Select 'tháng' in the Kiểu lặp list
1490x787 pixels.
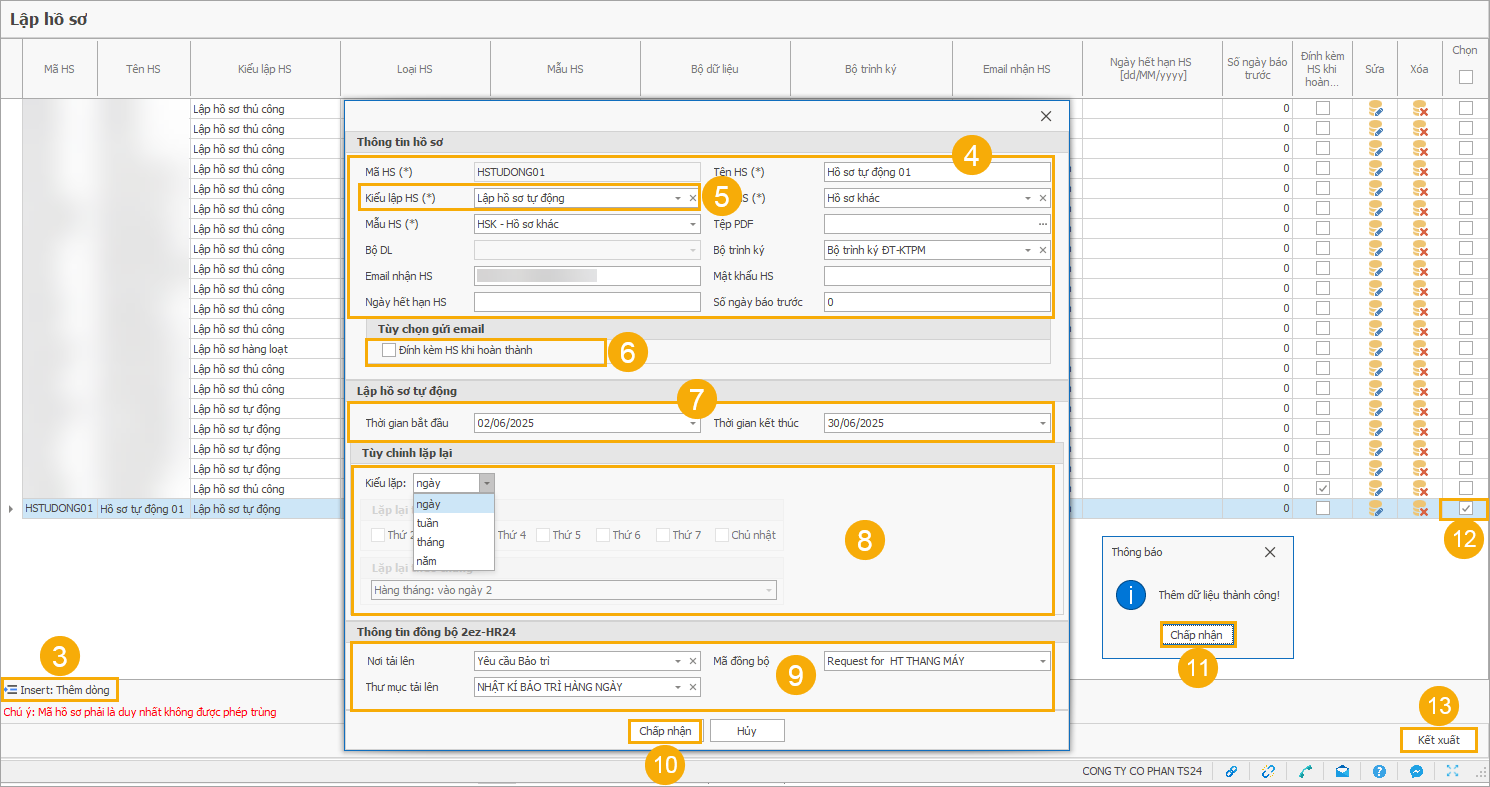click(454, 542)
